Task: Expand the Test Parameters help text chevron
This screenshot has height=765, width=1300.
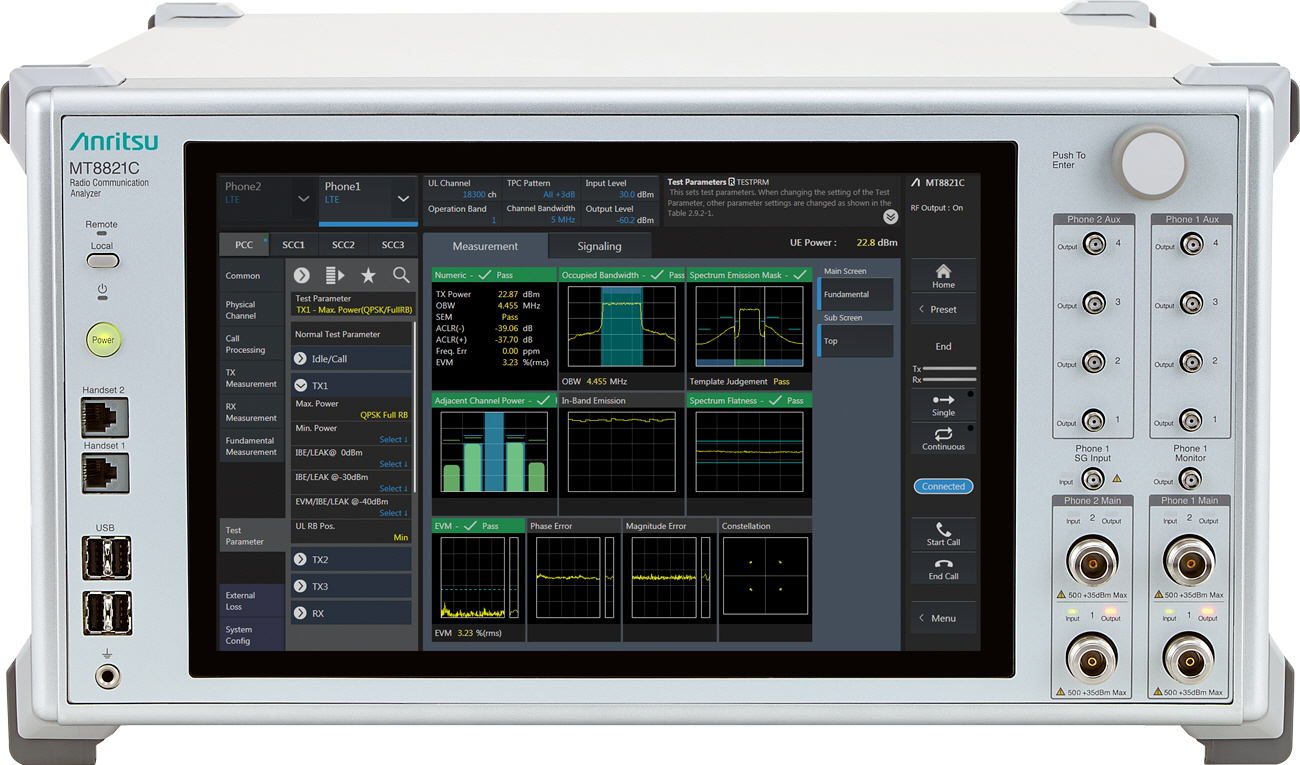Action: (x=890, y=217)
